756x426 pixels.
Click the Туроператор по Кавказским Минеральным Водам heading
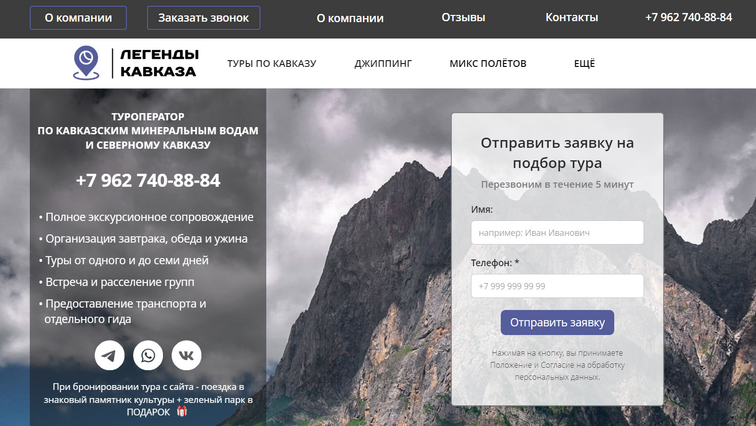tap(148, 131)
